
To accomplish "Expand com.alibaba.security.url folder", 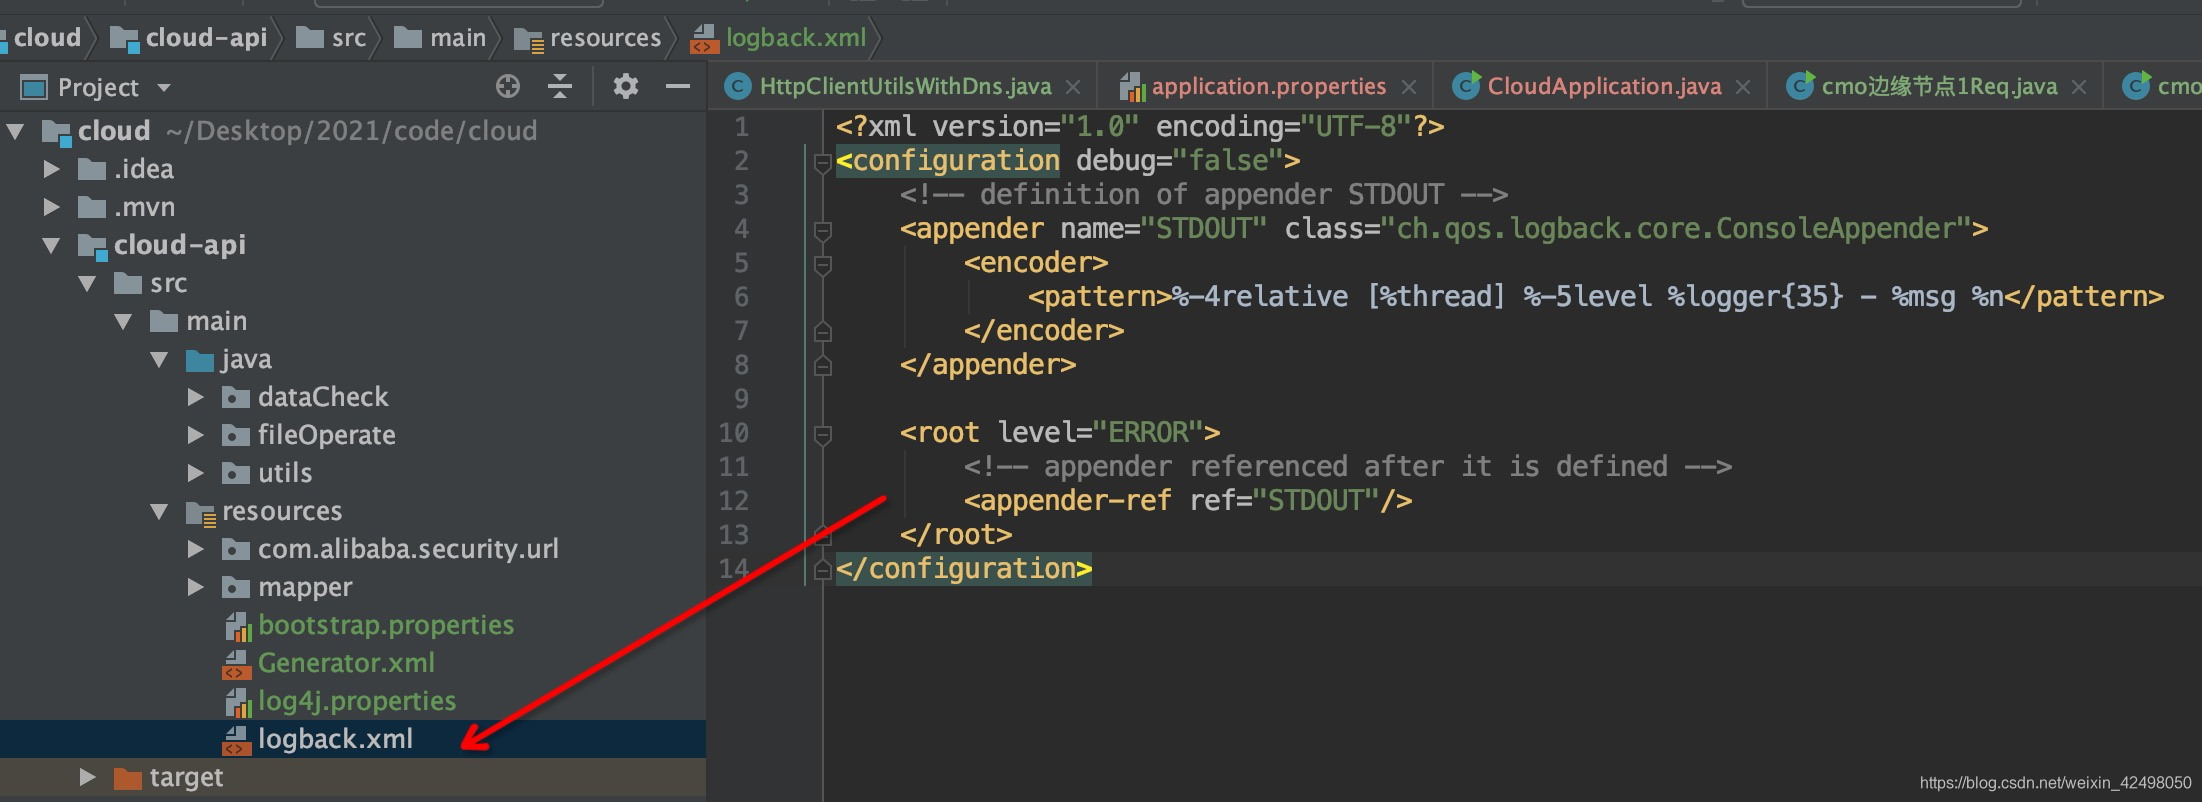I will (x=196, y=549).
